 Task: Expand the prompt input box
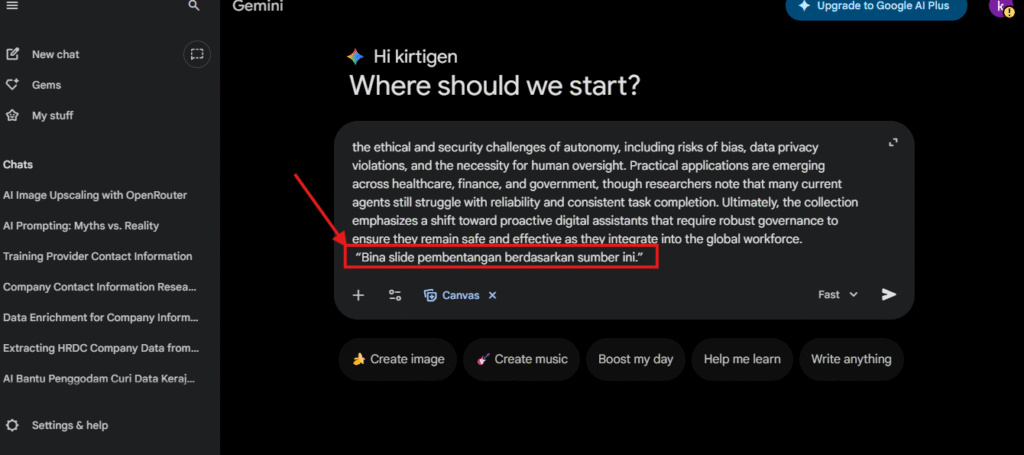tap(893, 143)
